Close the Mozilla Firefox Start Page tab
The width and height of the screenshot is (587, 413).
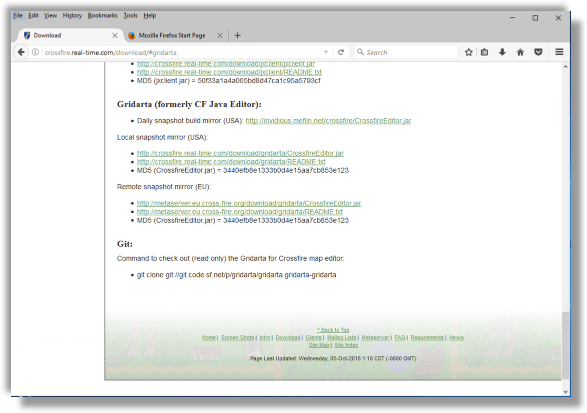coord(220,36)
